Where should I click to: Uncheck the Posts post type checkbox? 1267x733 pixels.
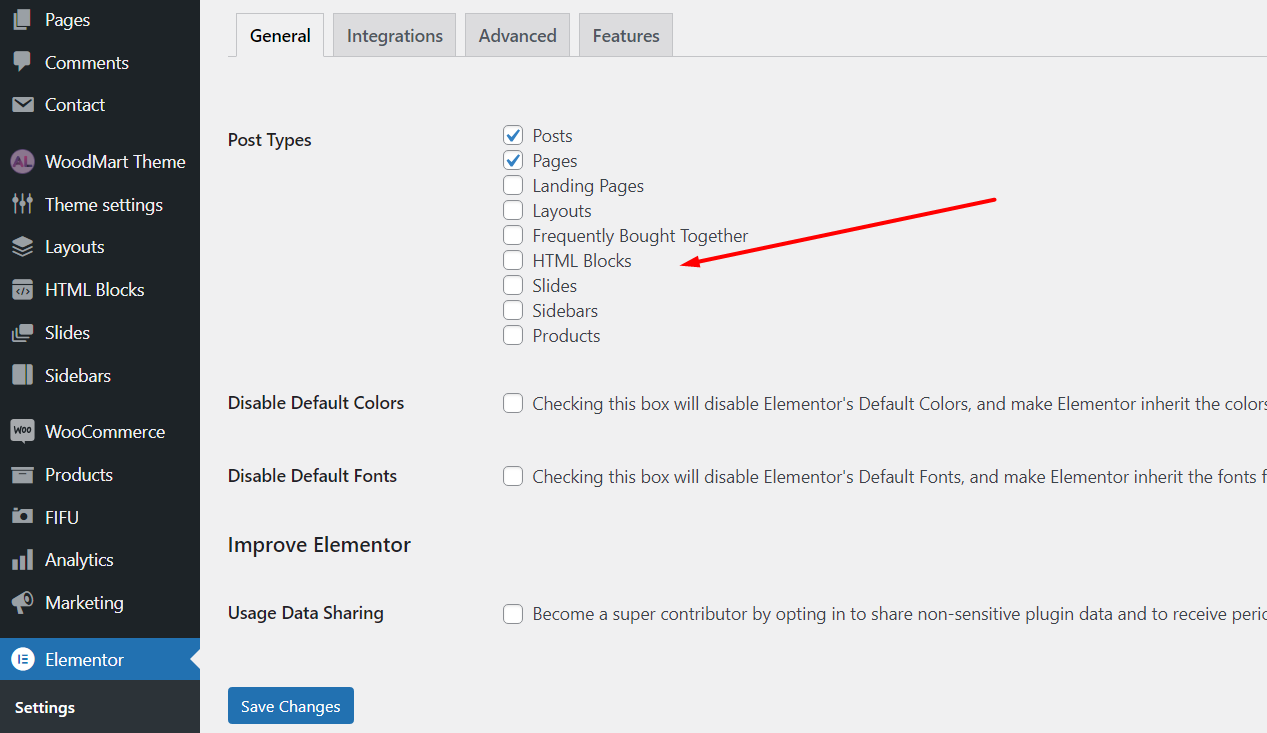[513, 135]
